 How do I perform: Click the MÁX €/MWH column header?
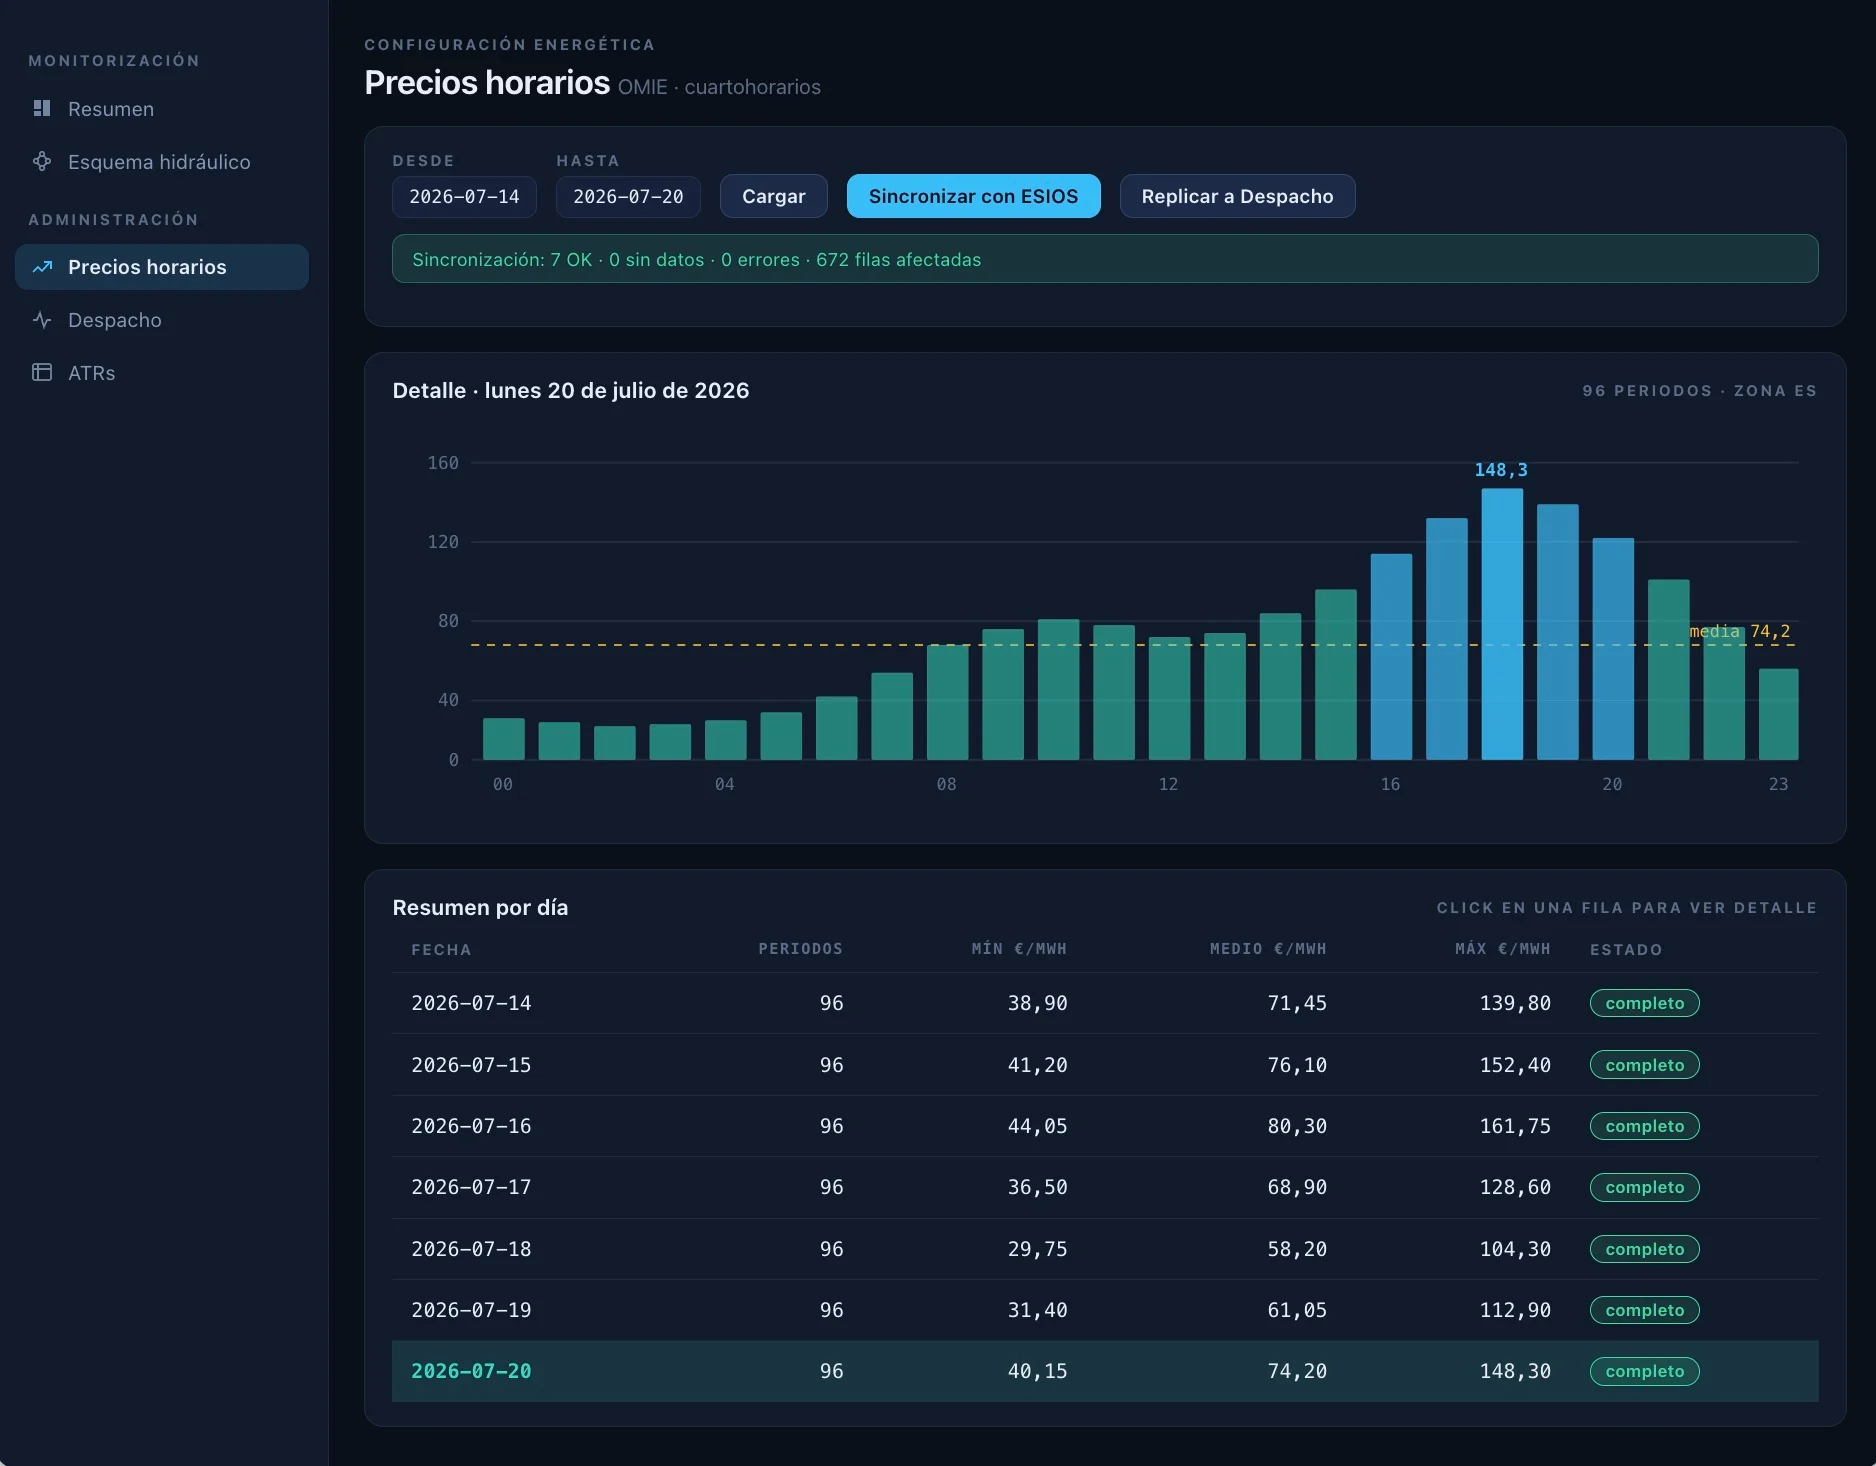(x=1503, y=949)
